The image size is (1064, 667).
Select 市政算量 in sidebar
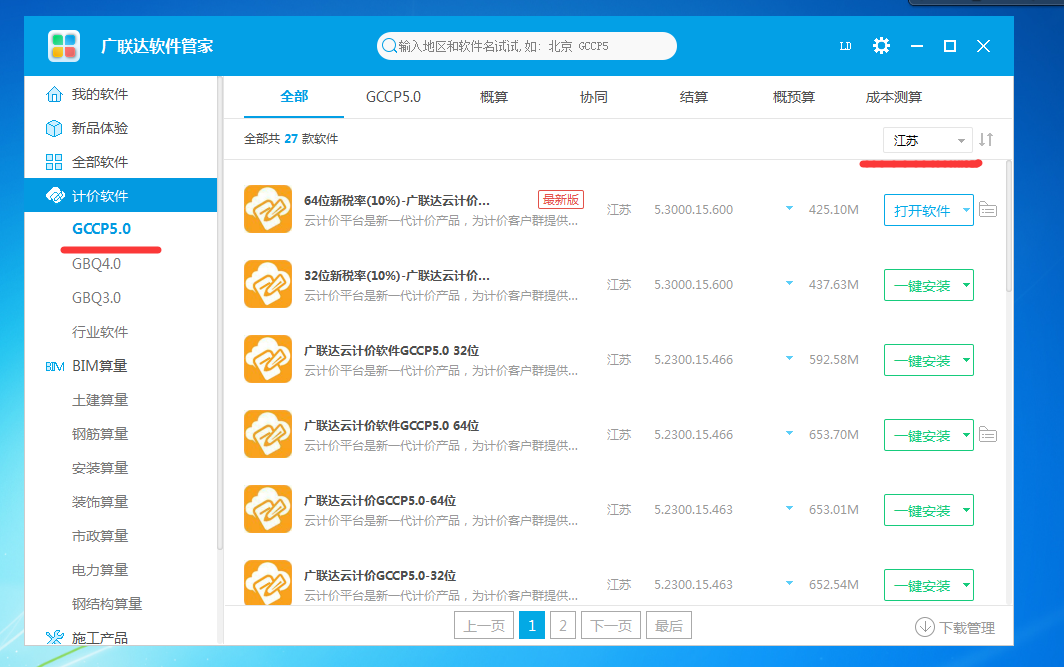tap(100, 536)
